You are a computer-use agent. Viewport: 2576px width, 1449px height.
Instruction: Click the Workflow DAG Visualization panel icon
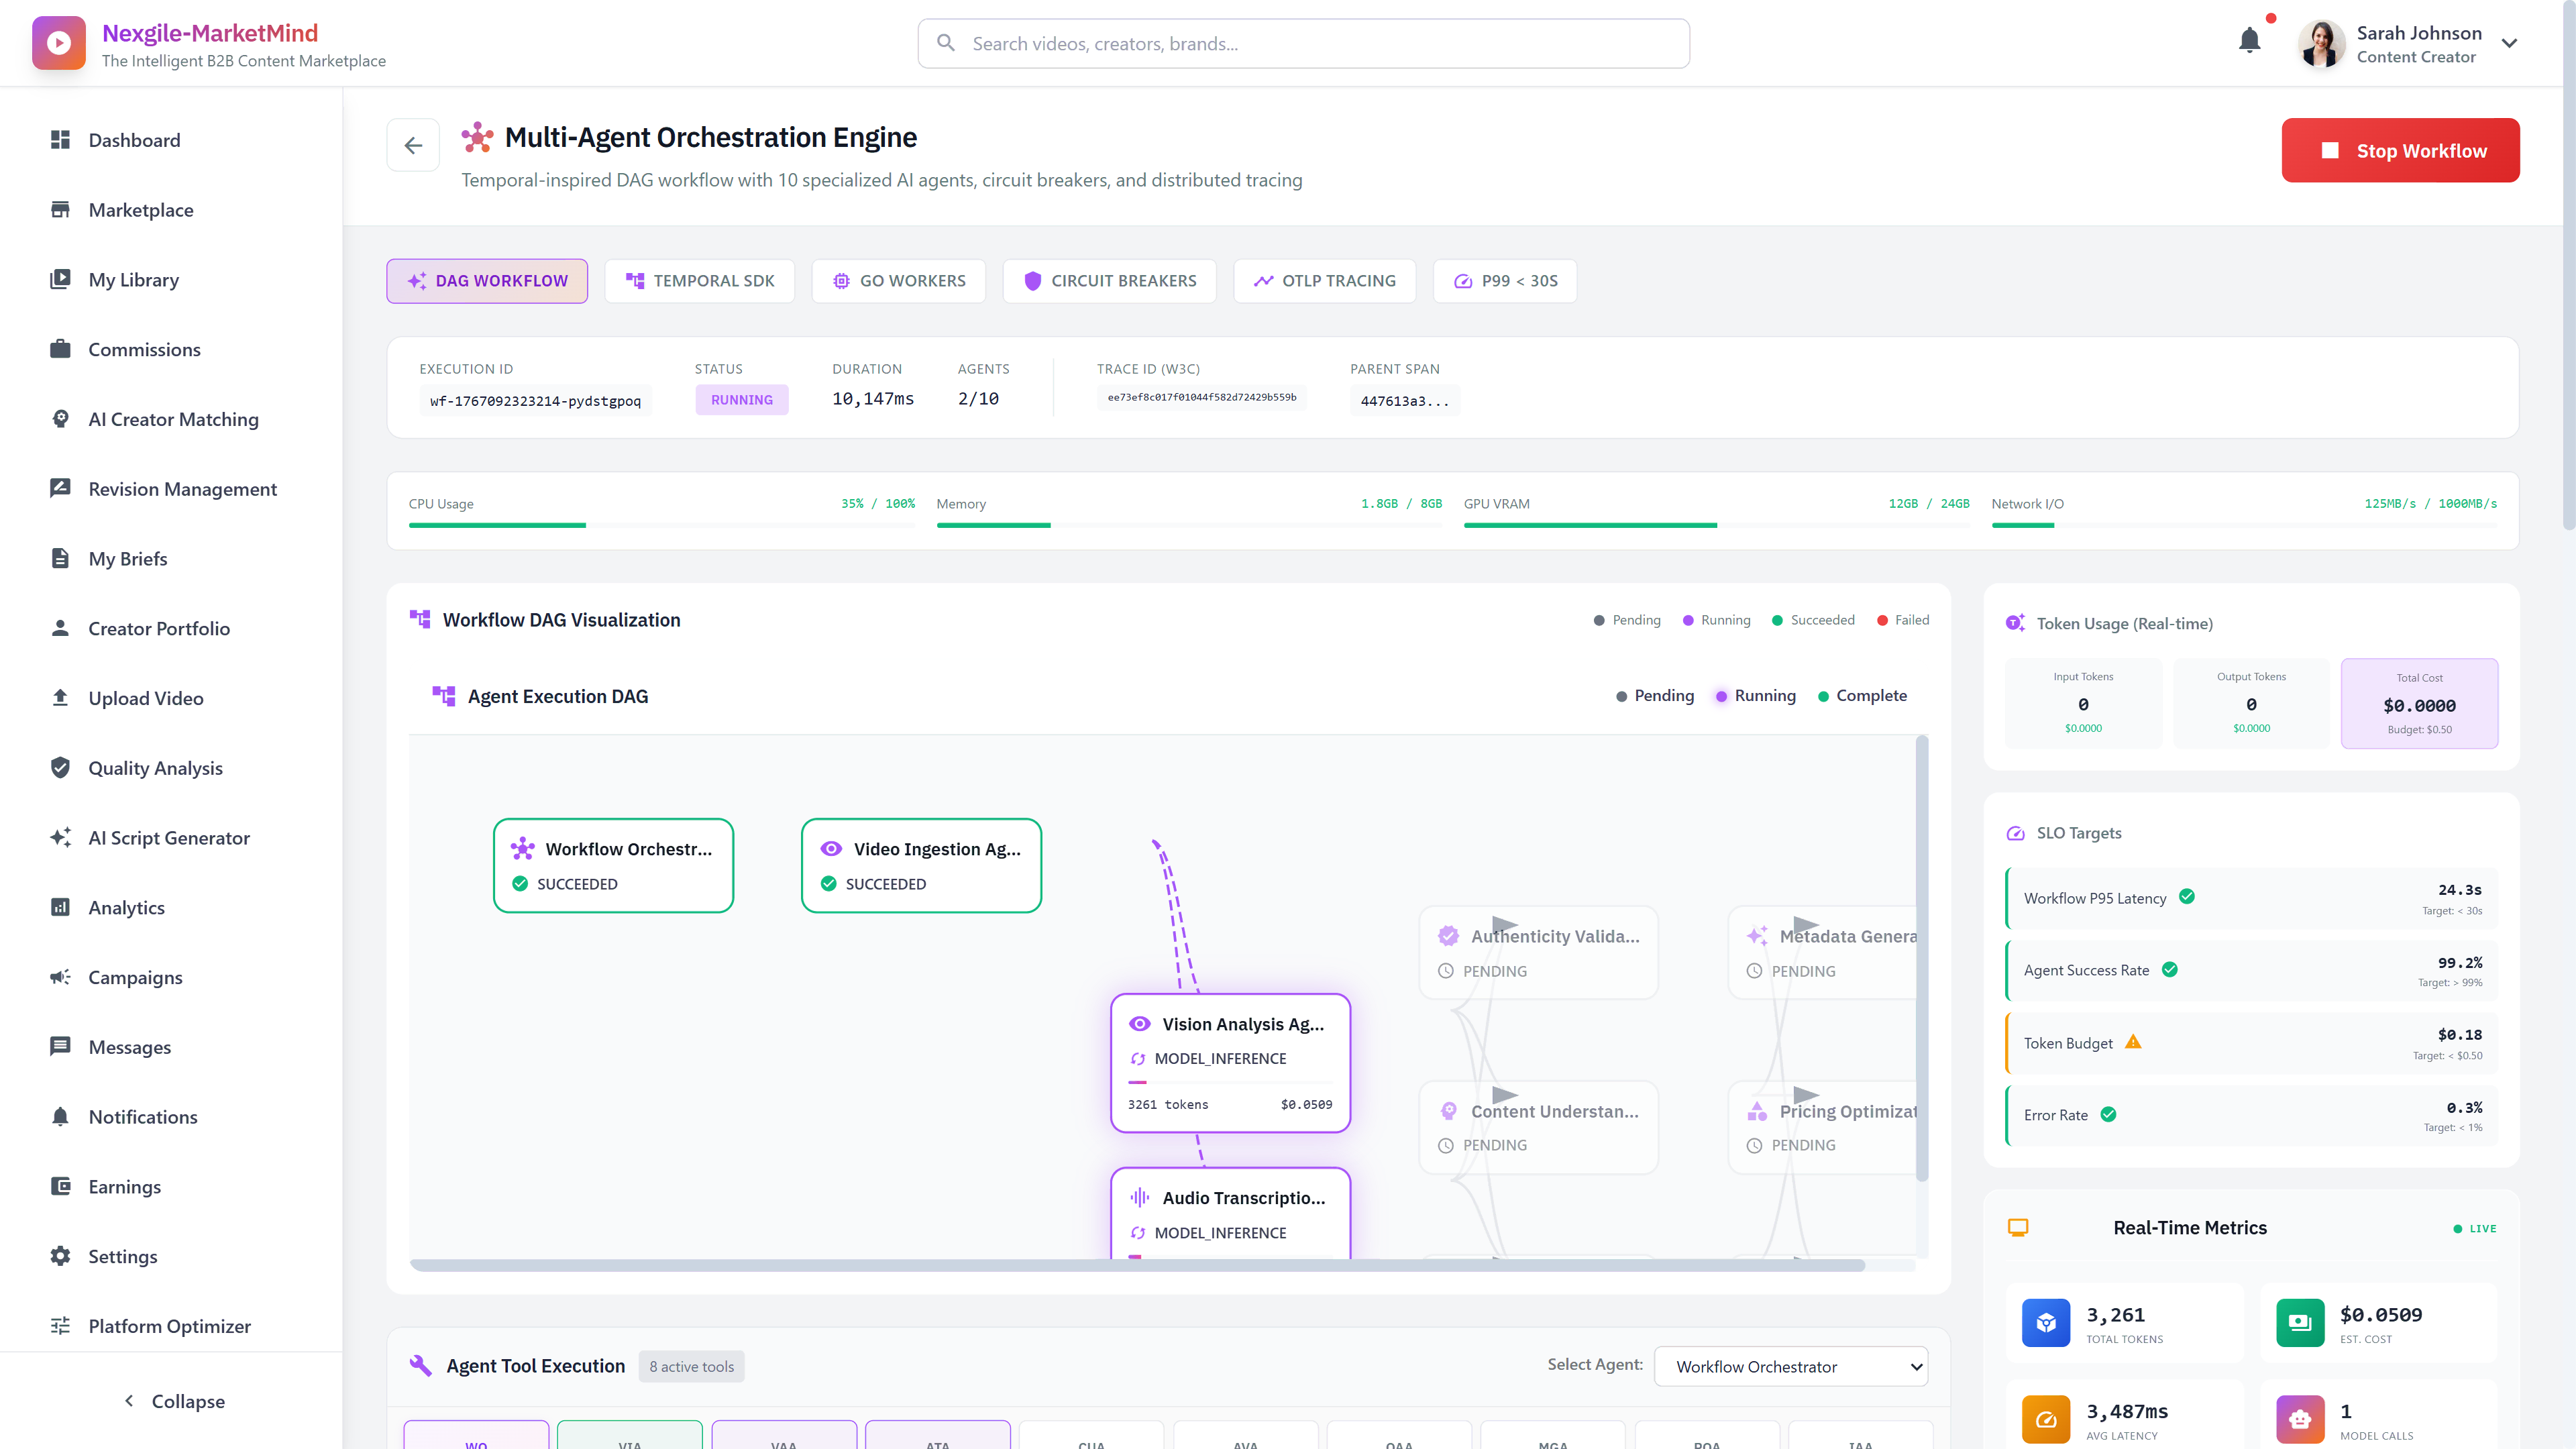[x=419, y=619]
